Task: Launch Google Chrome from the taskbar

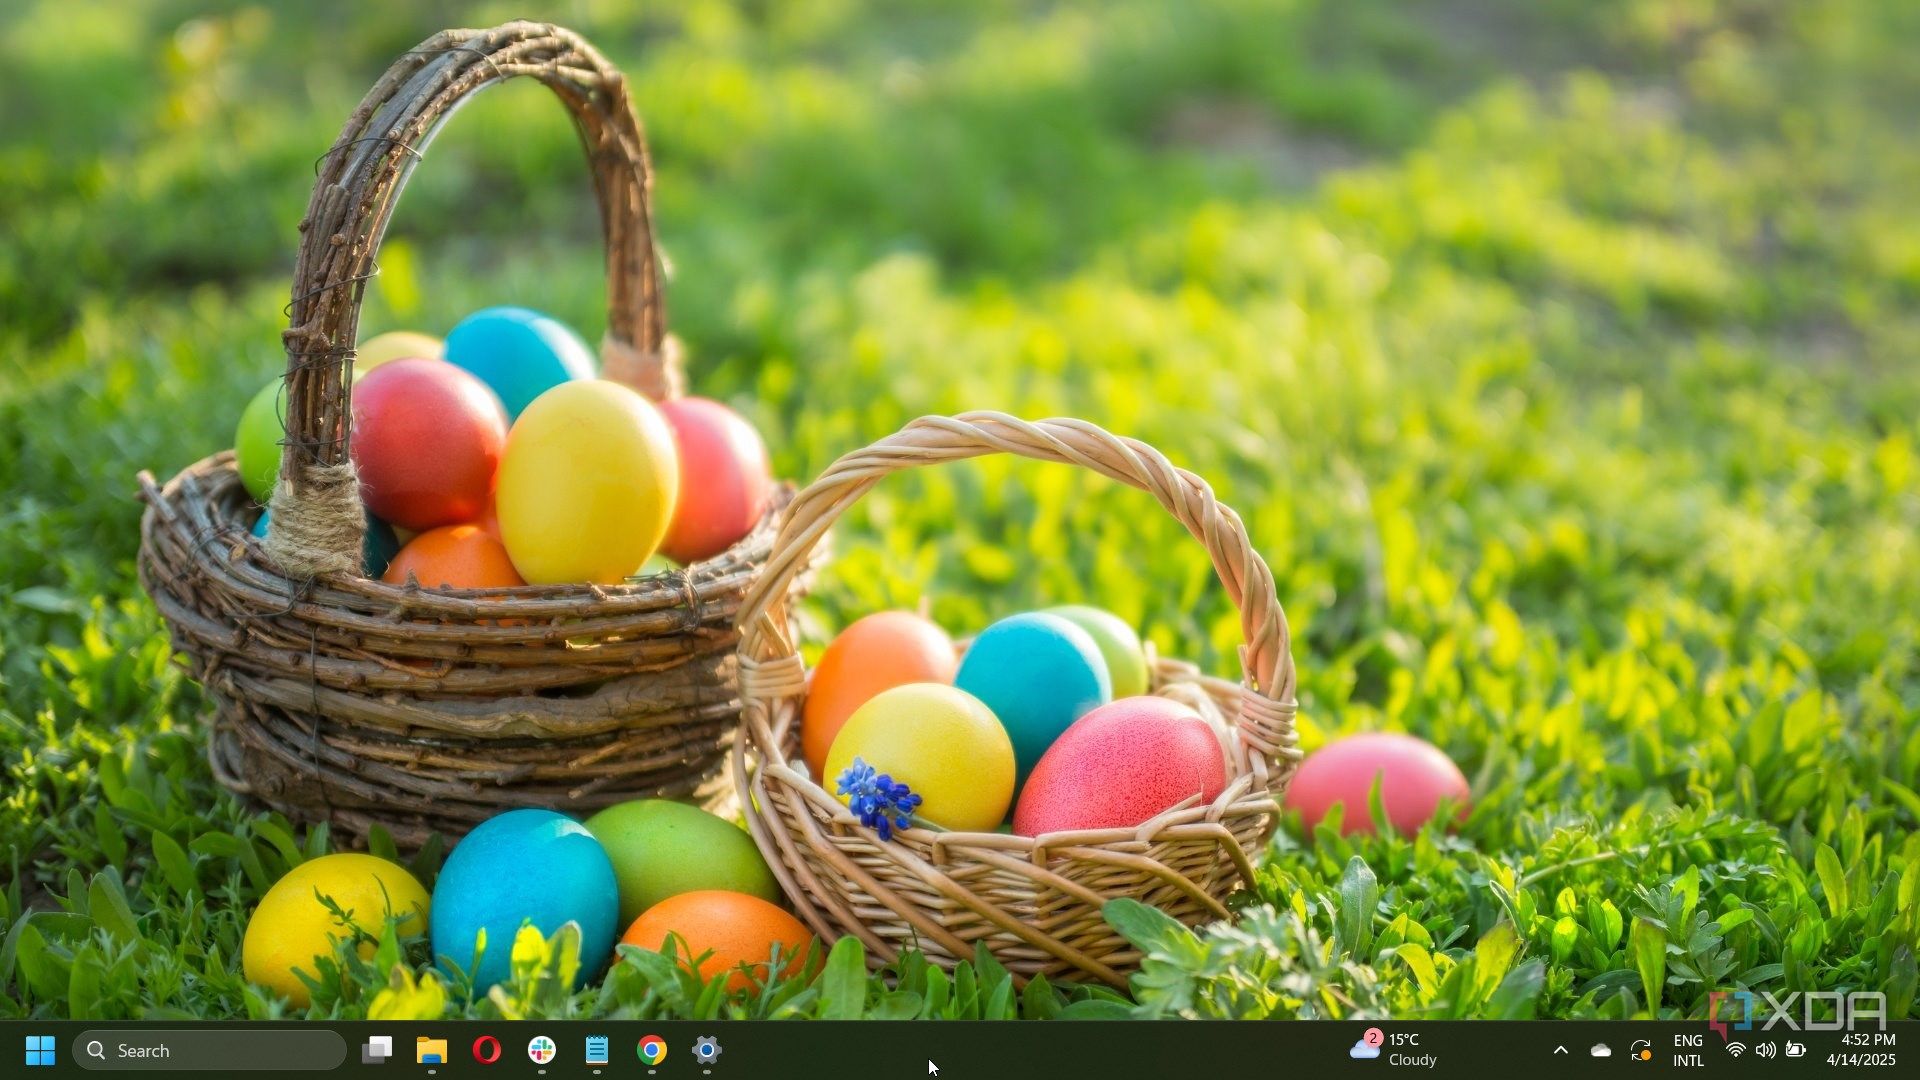Action: (652, 1050)
